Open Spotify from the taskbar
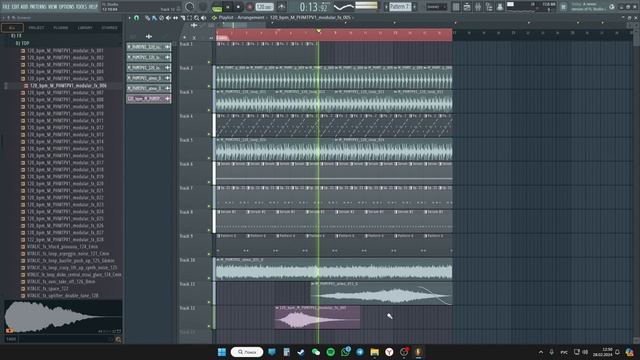 point(331,352)
